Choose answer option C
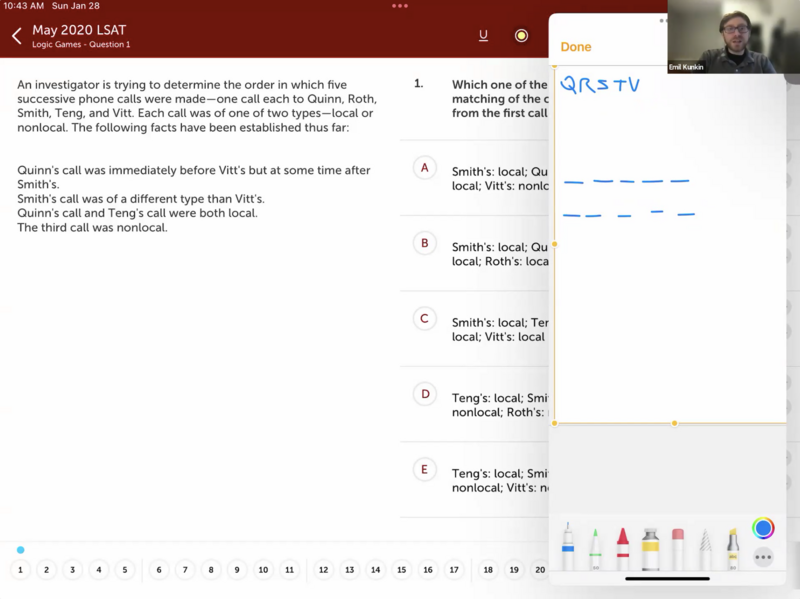This screenshot has width=800, height=599. pyautogui.click(x=425, y=319)
